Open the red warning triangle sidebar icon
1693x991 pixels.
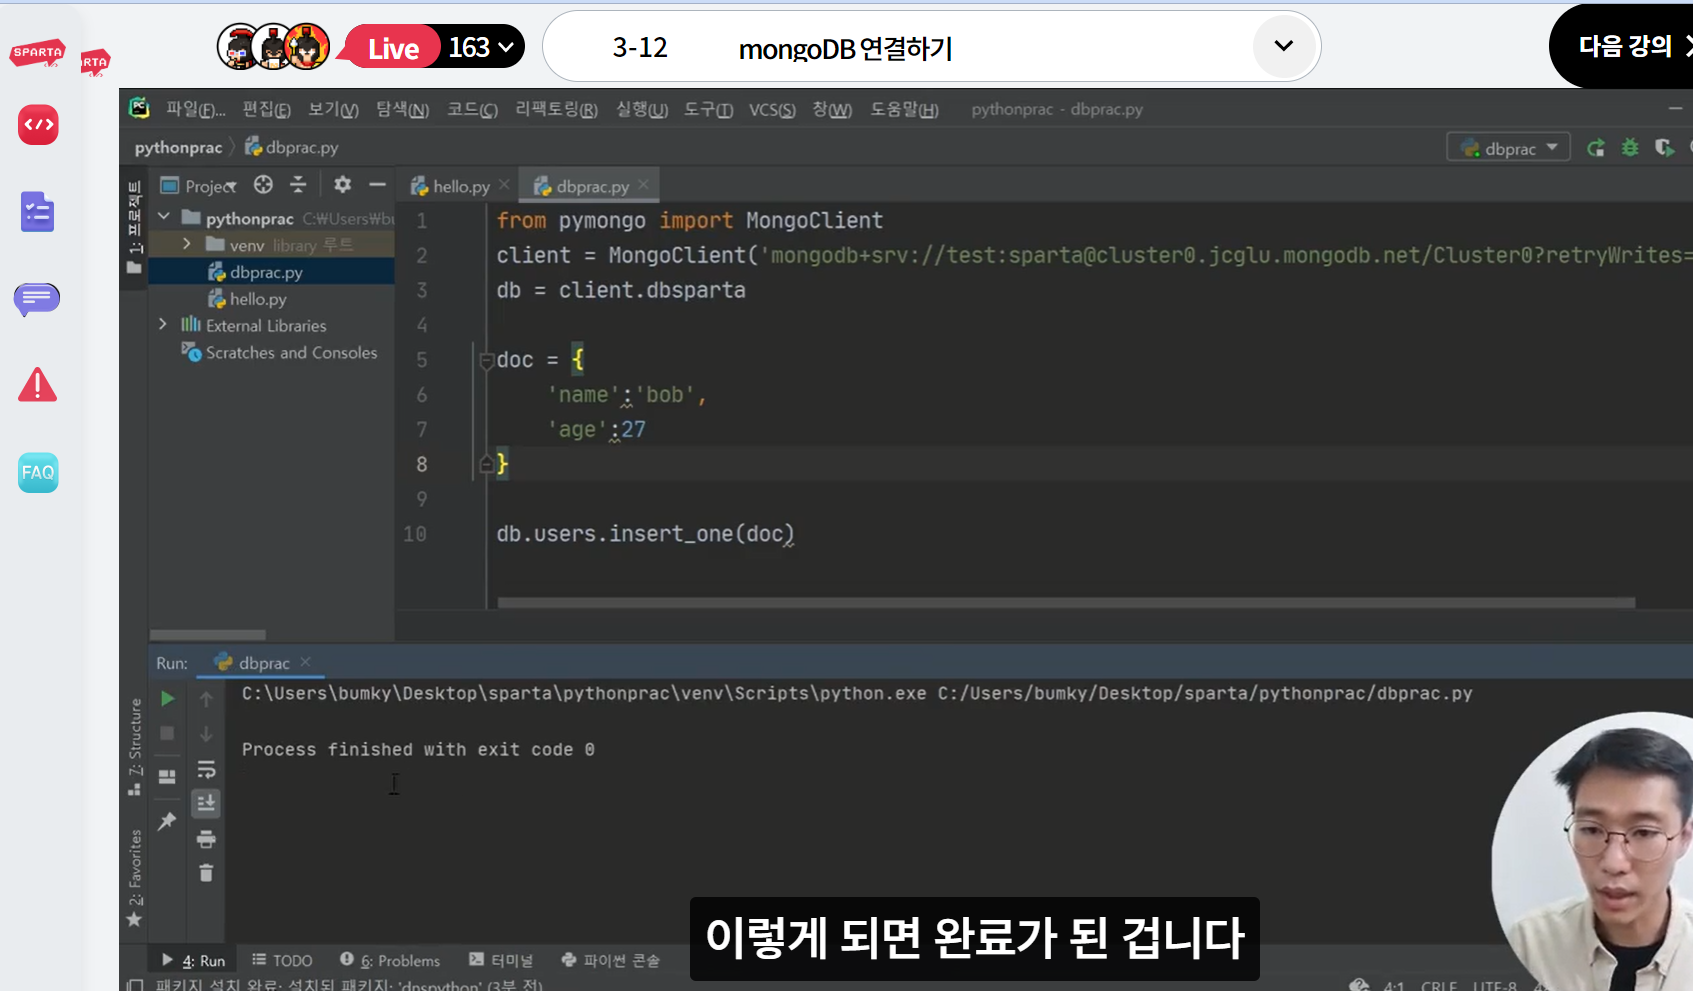(37, 385)
